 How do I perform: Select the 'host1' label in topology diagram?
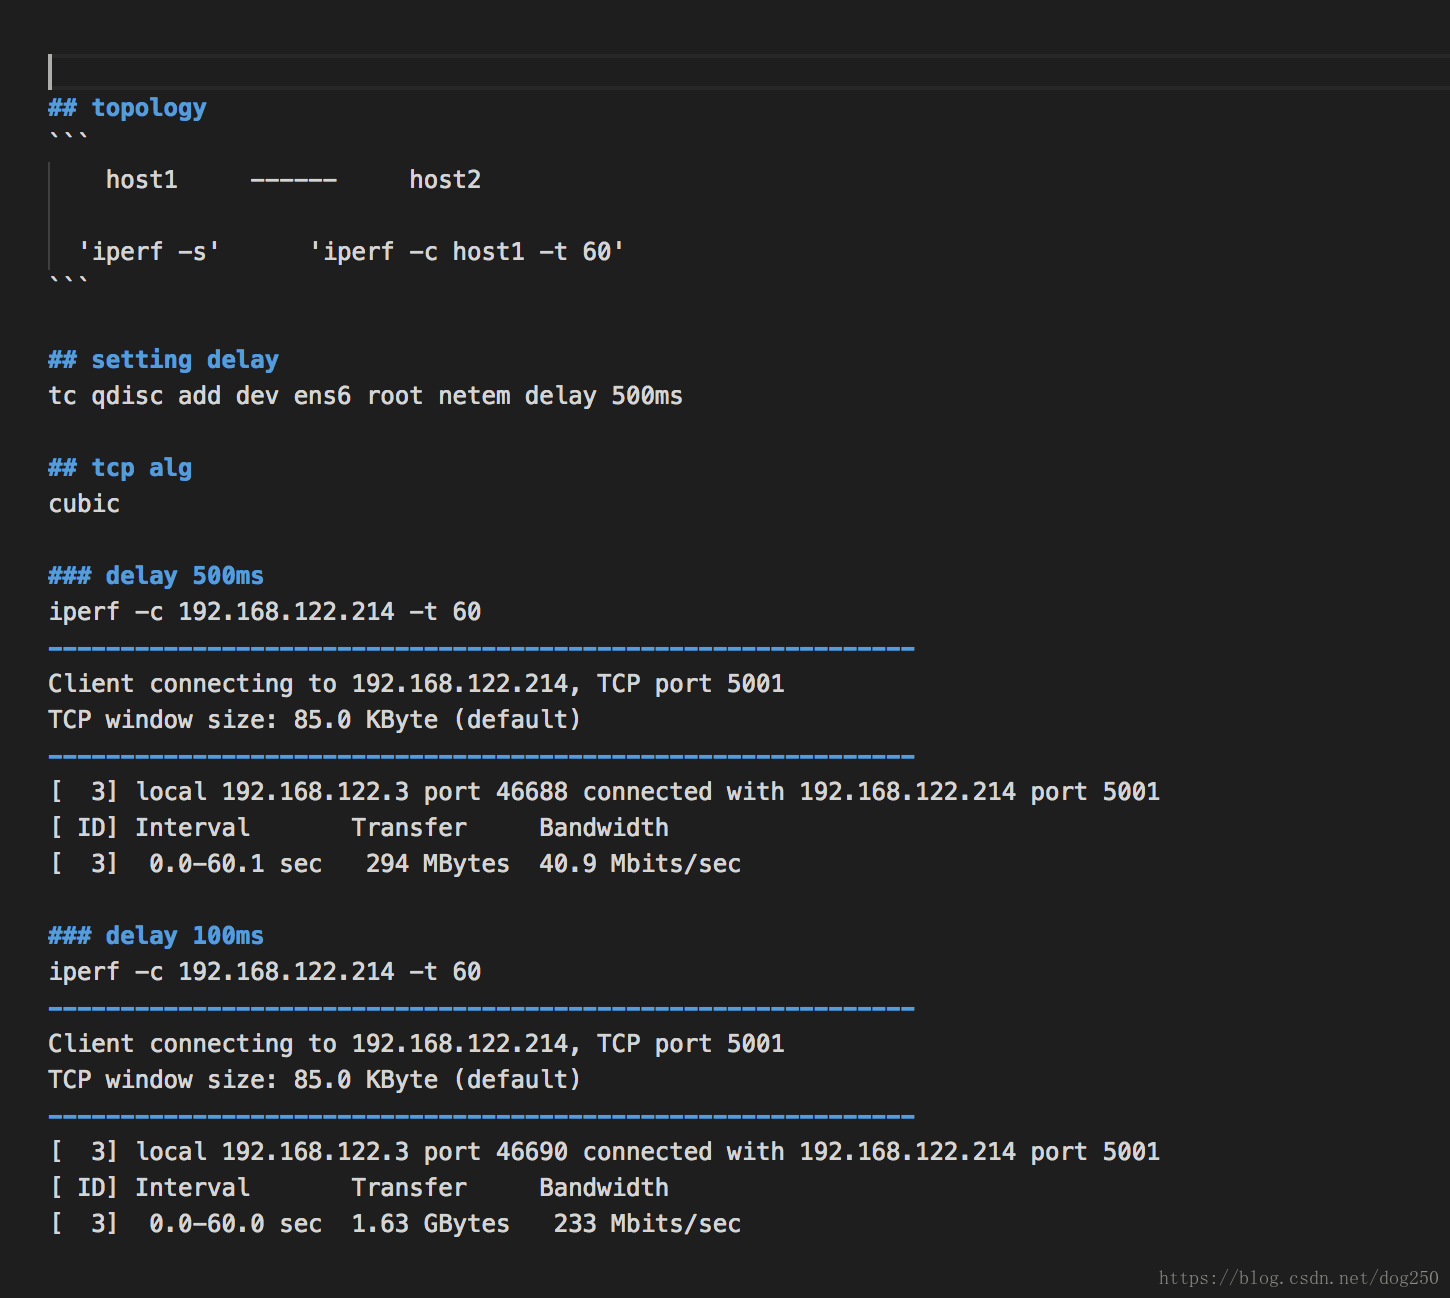[x=142, y=180]
